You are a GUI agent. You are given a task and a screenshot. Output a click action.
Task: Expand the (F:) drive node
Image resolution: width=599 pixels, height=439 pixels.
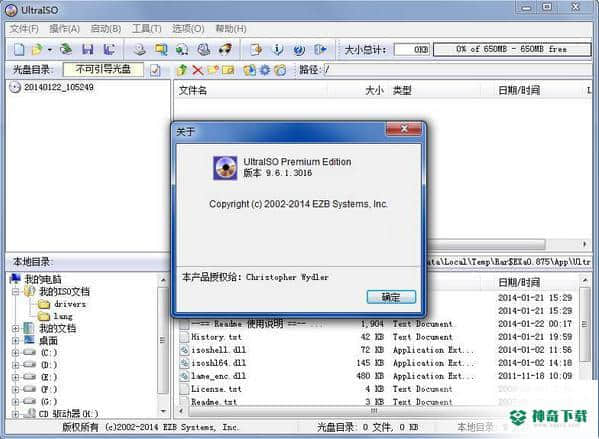coord(15,389)
